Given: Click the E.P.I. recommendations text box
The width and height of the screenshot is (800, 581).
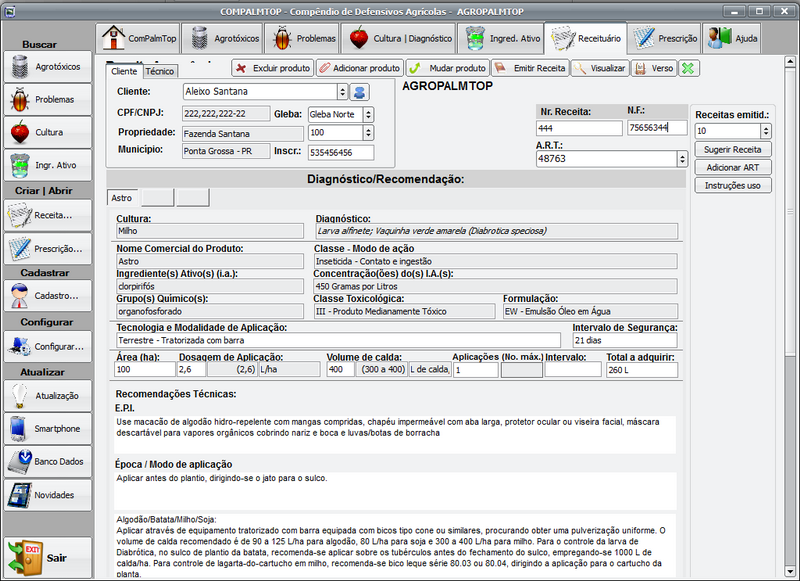Looking at the screenshot, I should 395,434.
